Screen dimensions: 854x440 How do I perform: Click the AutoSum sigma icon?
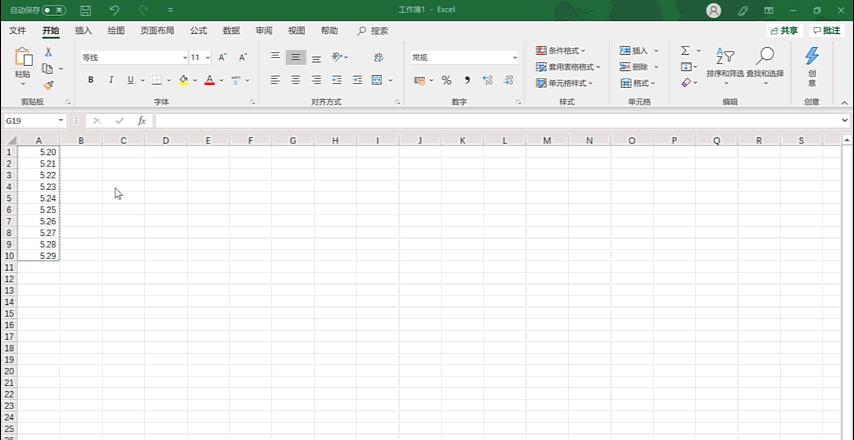coord(686,51)
